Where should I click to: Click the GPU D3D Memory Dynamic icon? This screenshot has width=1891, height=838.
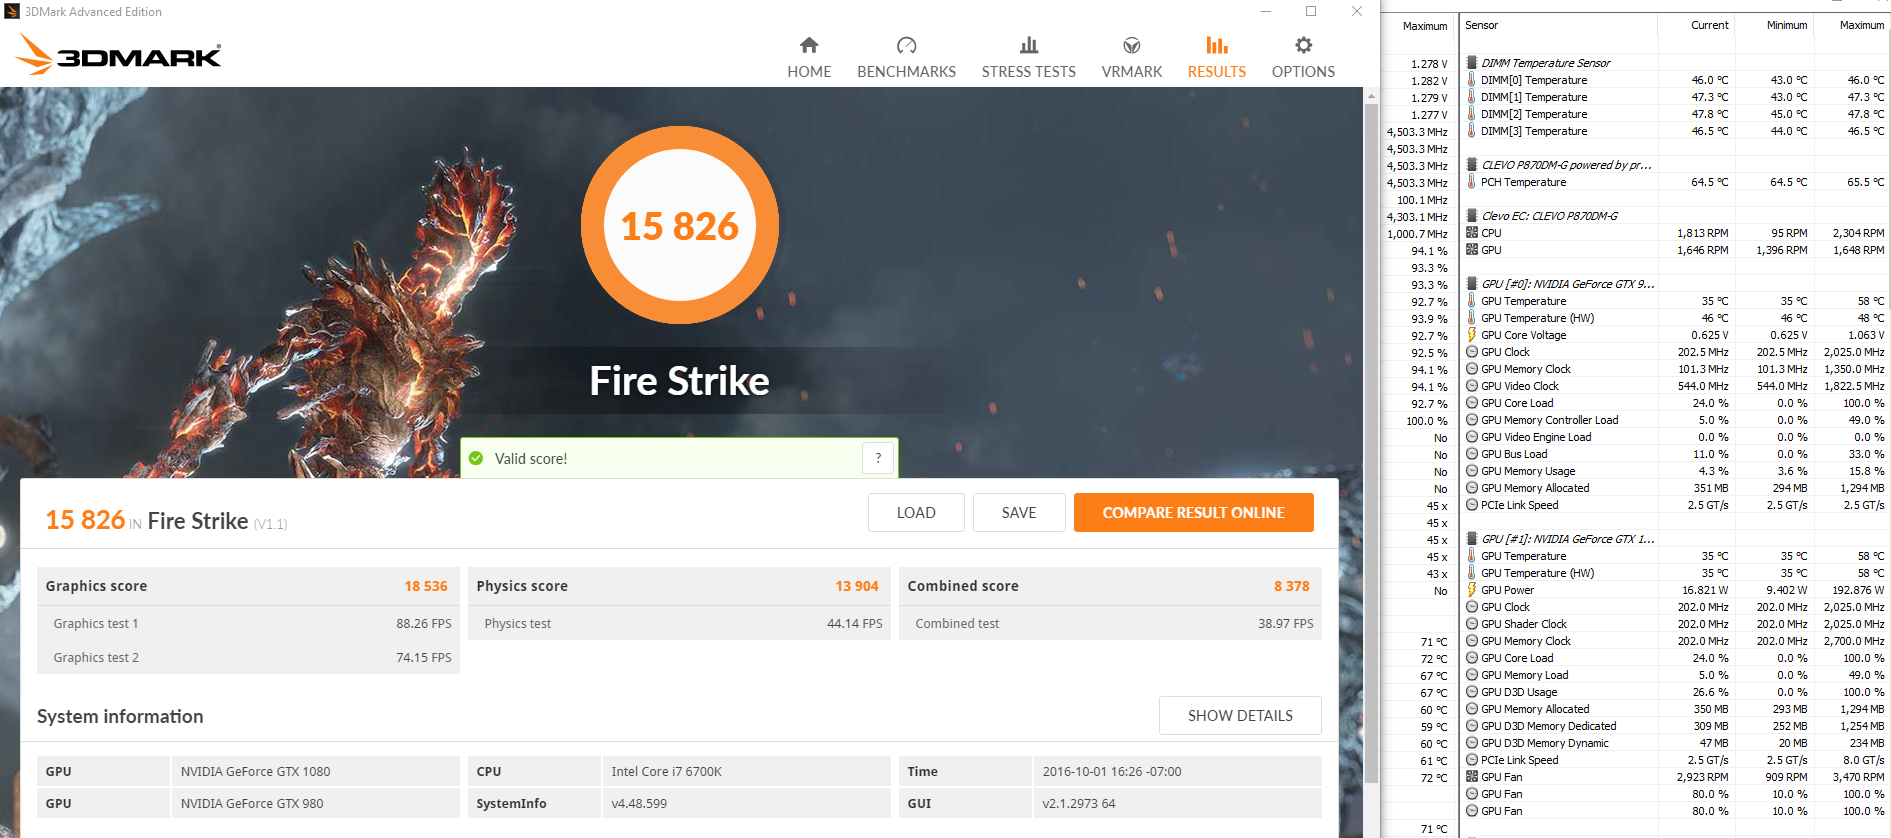(x=1472, y=742)
